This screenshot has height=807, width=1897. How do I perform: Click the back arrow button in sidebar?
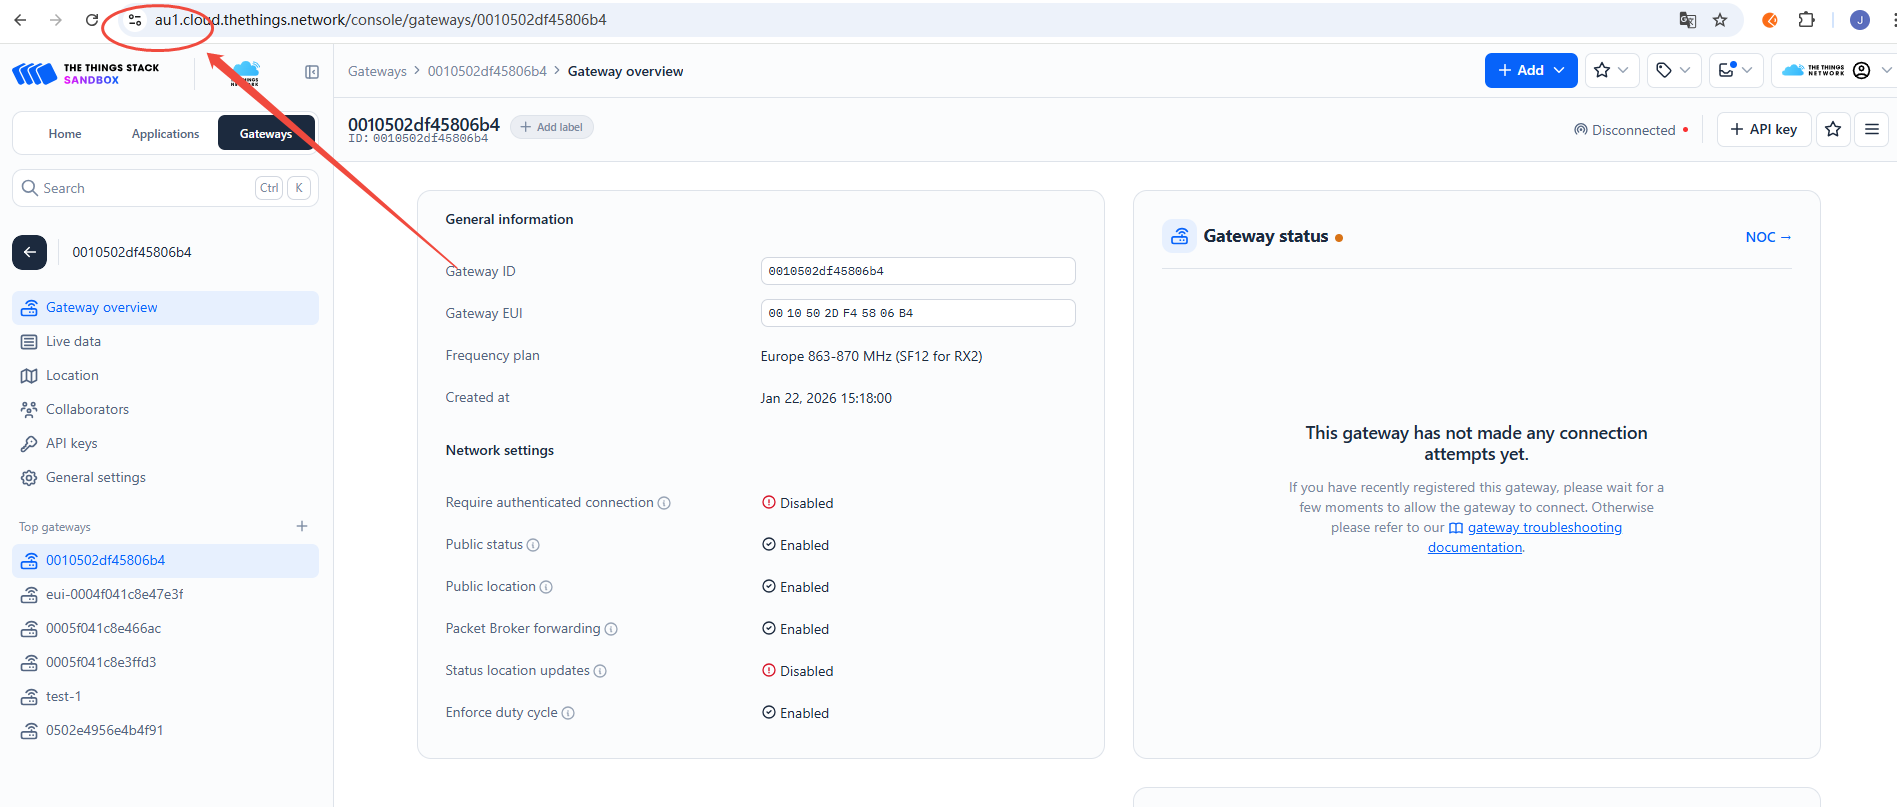pyautogui.click(x=30, y=253)
